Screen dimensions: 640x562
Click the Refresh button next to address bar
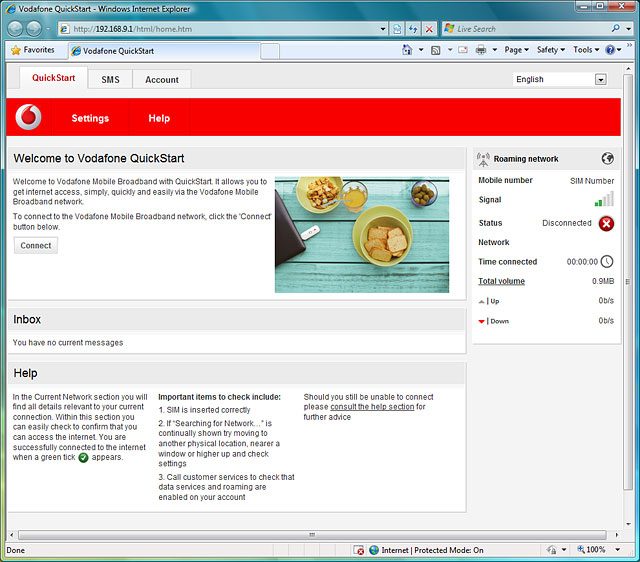click(413, 29)
